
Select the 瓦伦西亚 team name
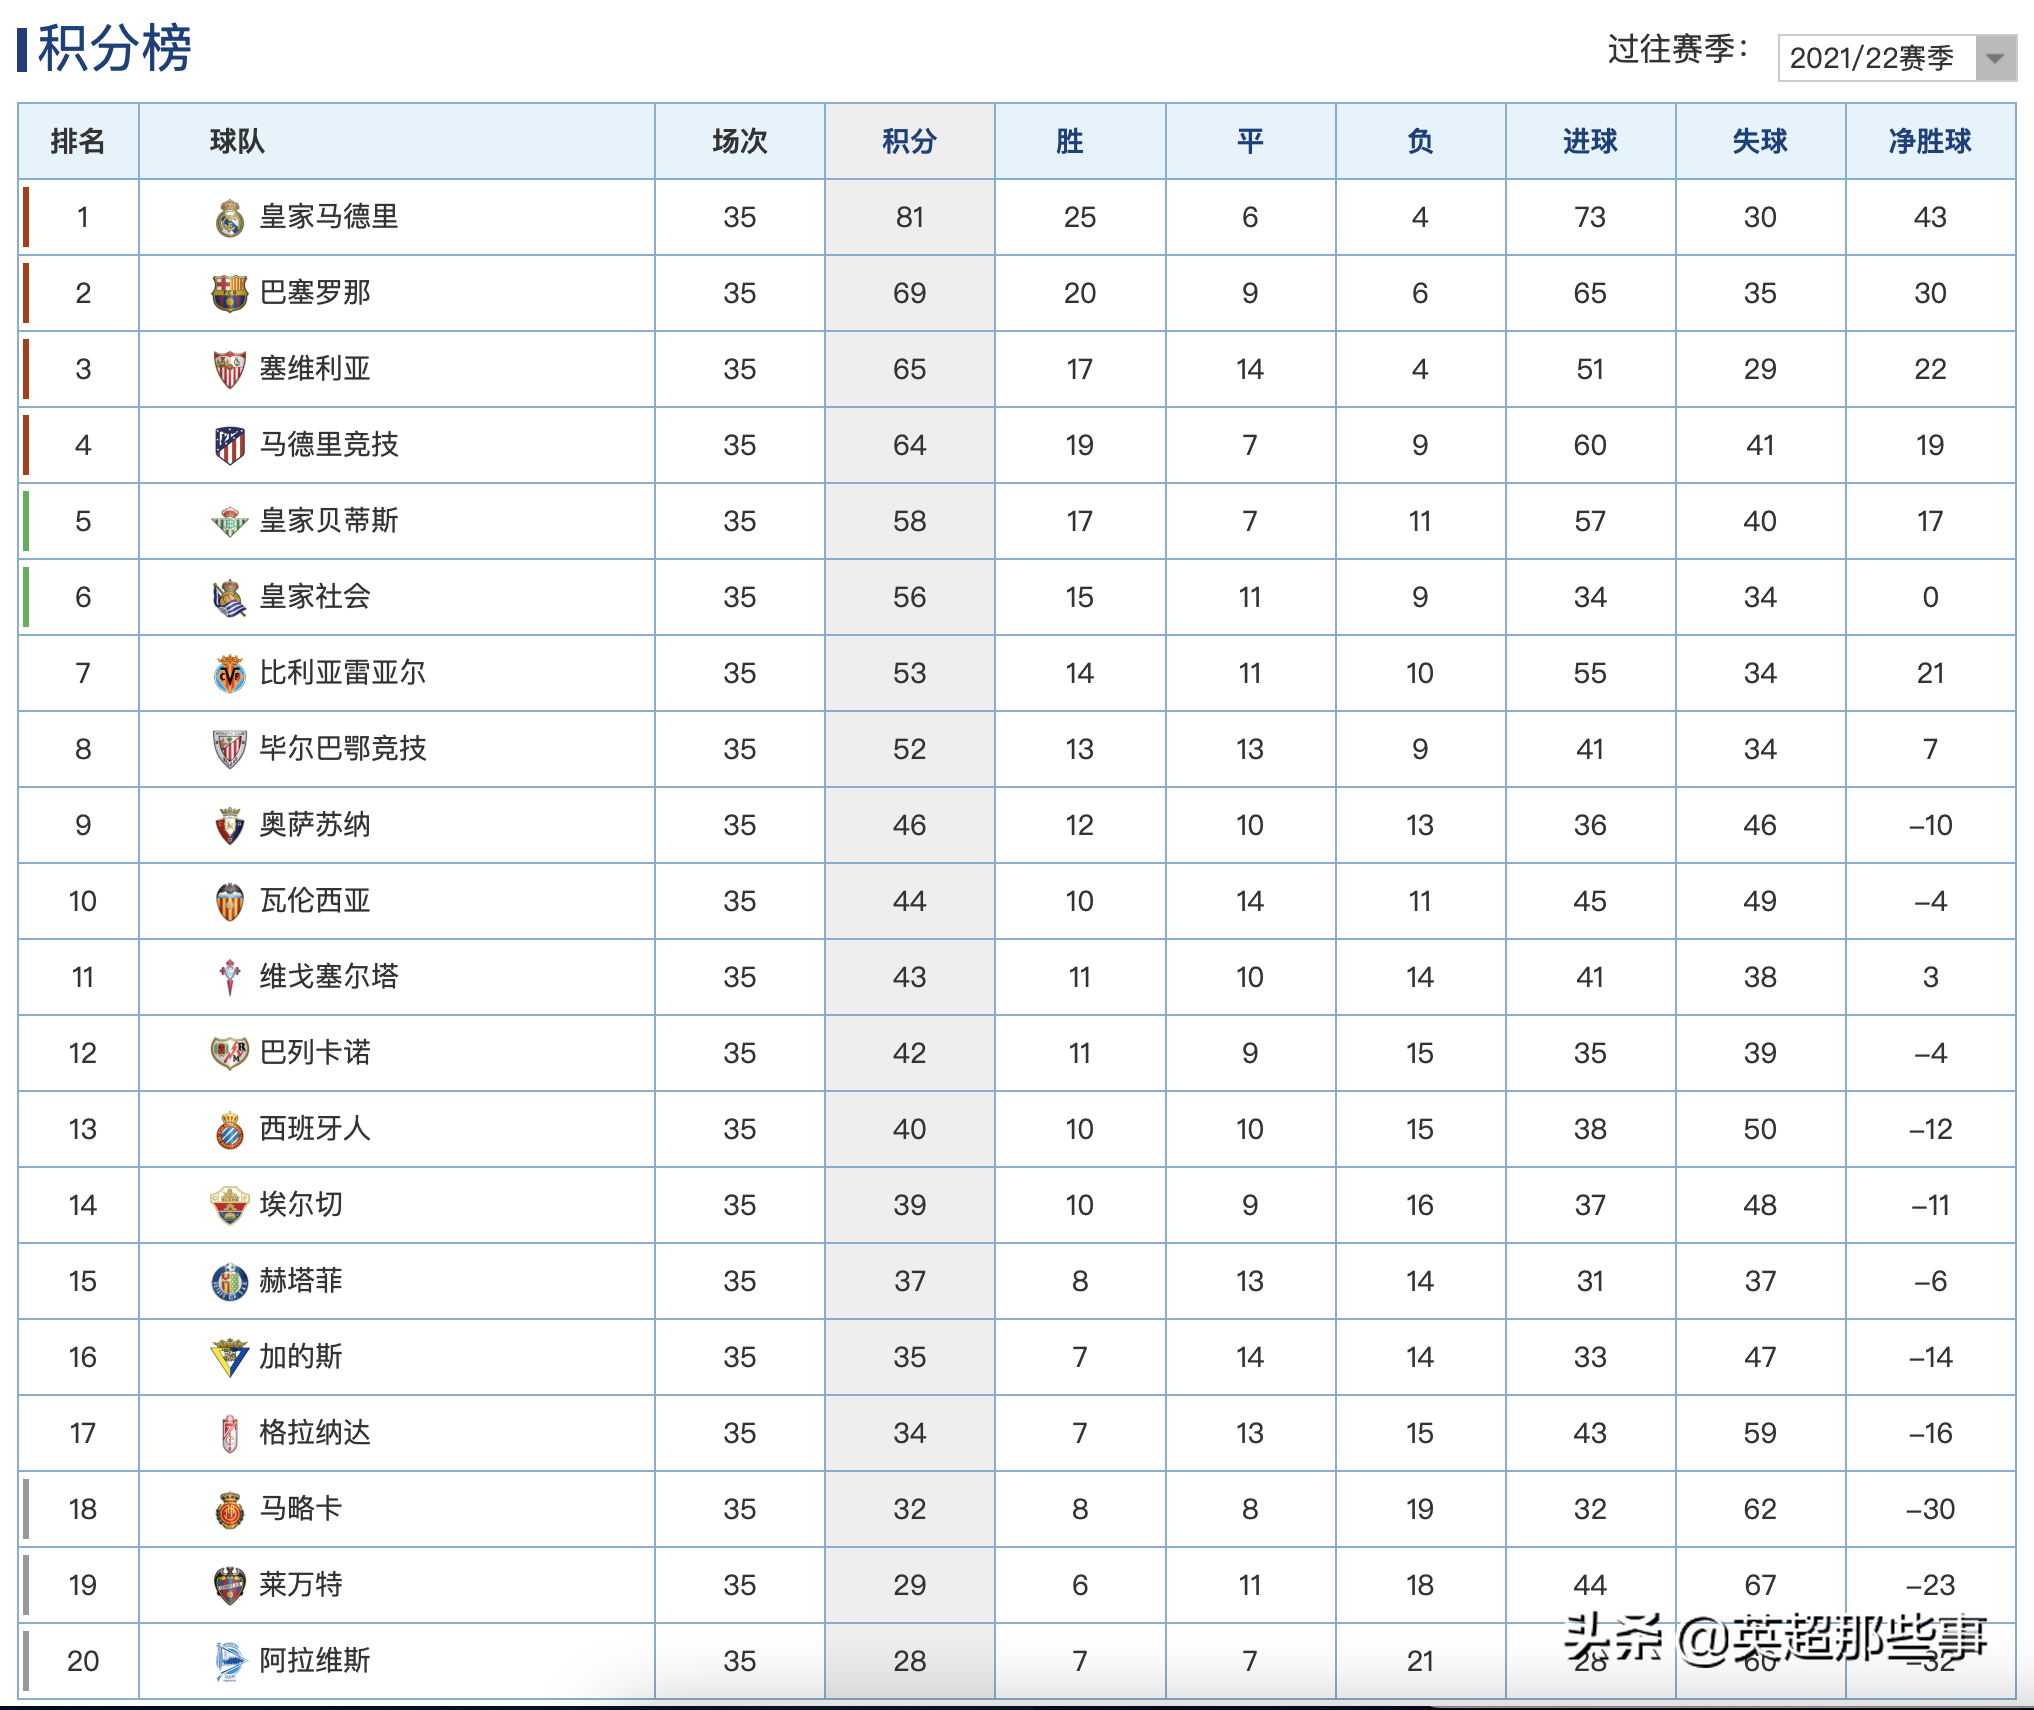315,901
